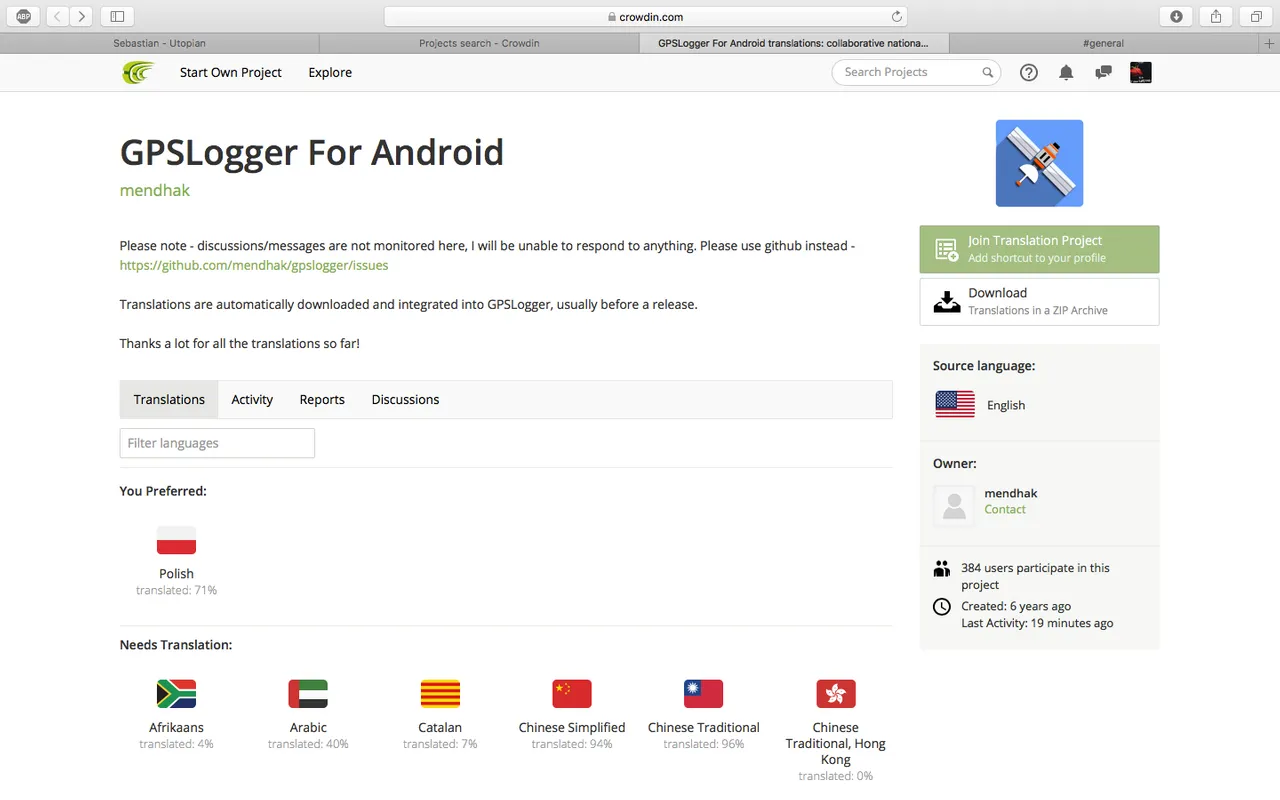This screenshot has height=800, width=1280.
Task: Switch to Sebastian - Utopian browser tab
Action: click(x=160, y=43)
